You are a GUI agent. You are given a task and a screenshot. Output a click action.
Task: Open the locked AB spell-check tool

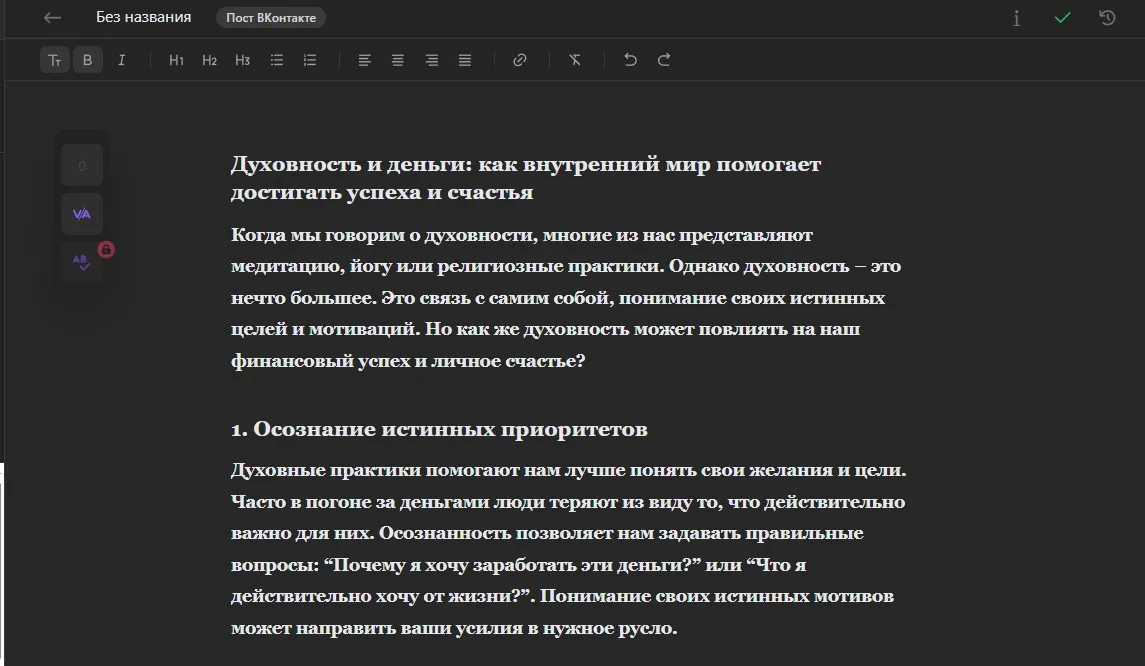82,261
